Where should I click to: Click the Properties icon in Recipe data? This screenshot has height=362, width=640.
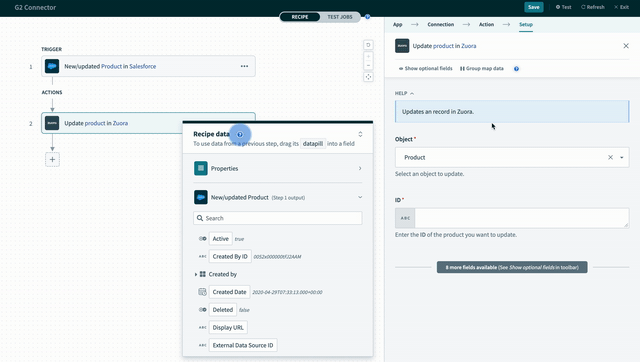200,168
